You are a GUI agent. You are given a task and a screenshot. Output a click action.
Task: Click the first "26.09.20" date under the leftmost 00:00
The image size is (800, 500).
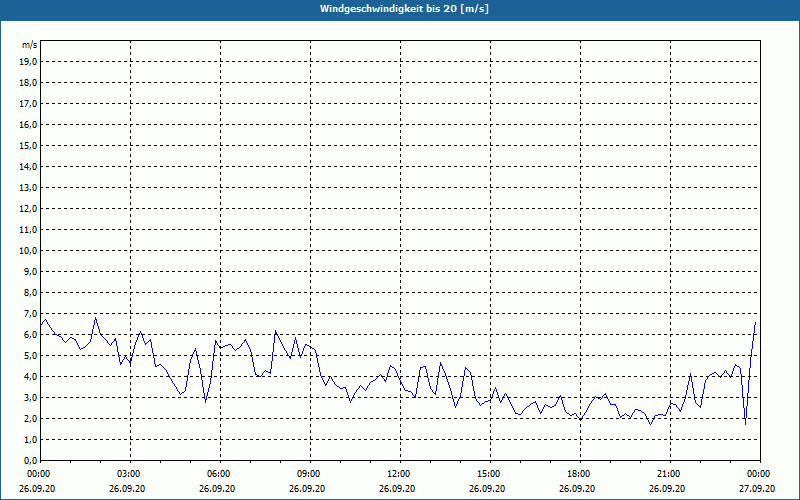[37, 488]
